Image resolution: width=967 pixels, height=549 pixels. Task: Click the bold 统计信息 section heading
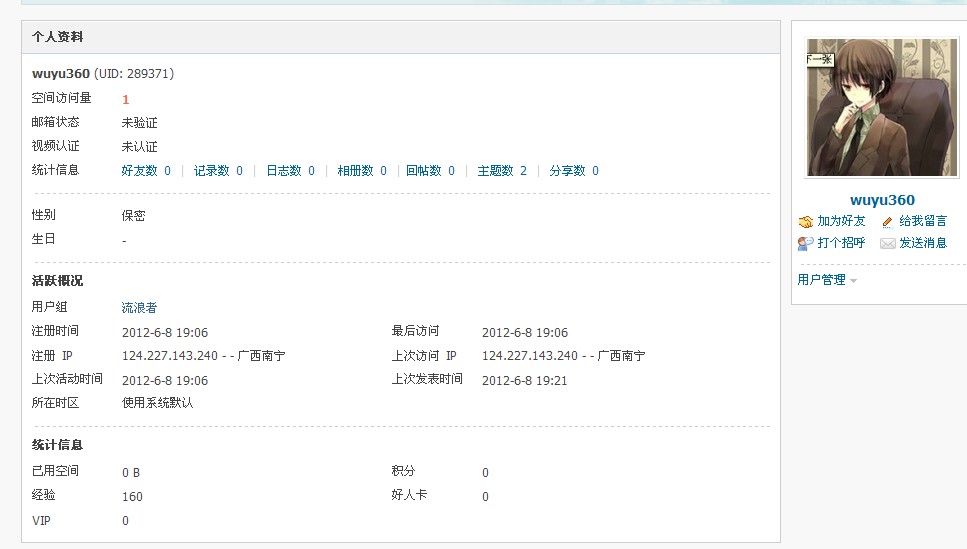(57, 445)
